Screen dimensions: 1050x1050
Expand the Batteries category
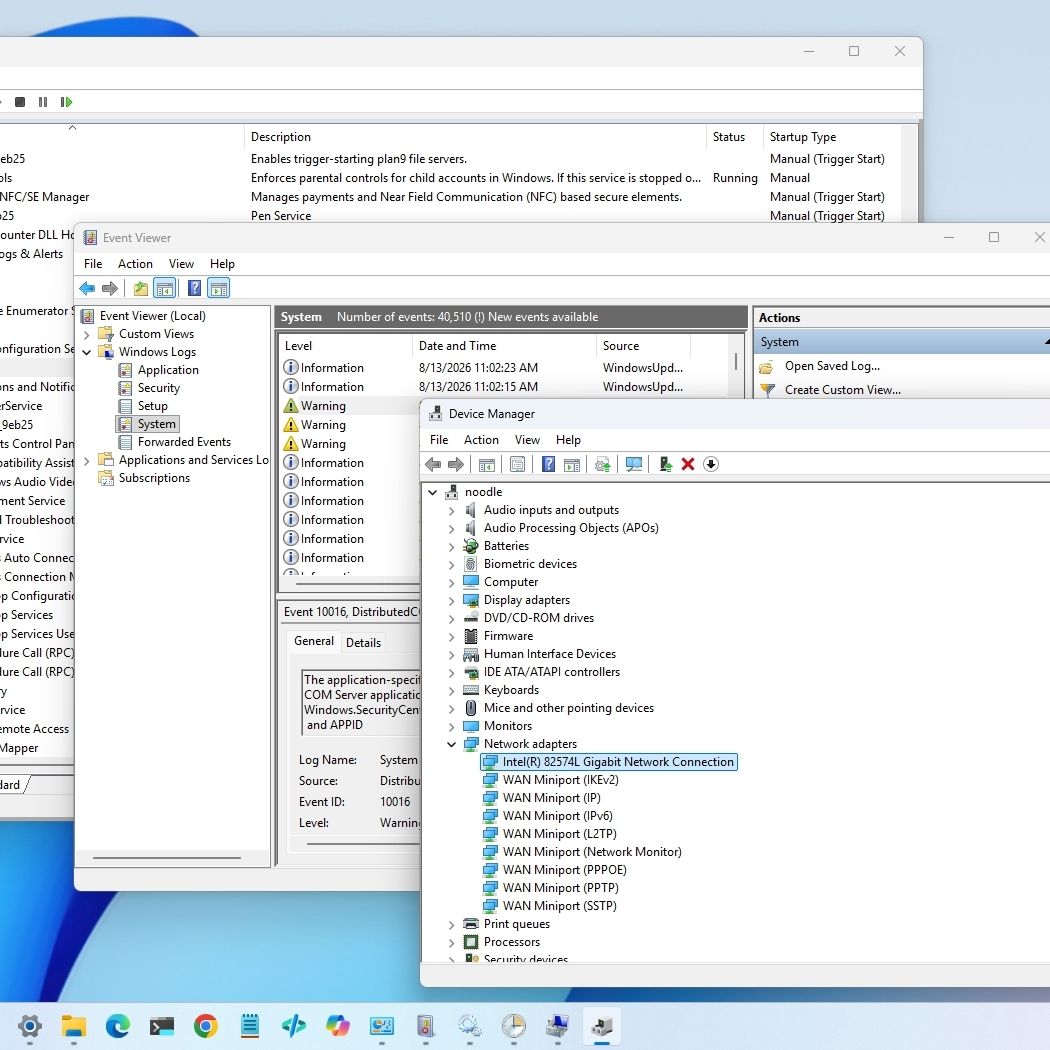451,546
